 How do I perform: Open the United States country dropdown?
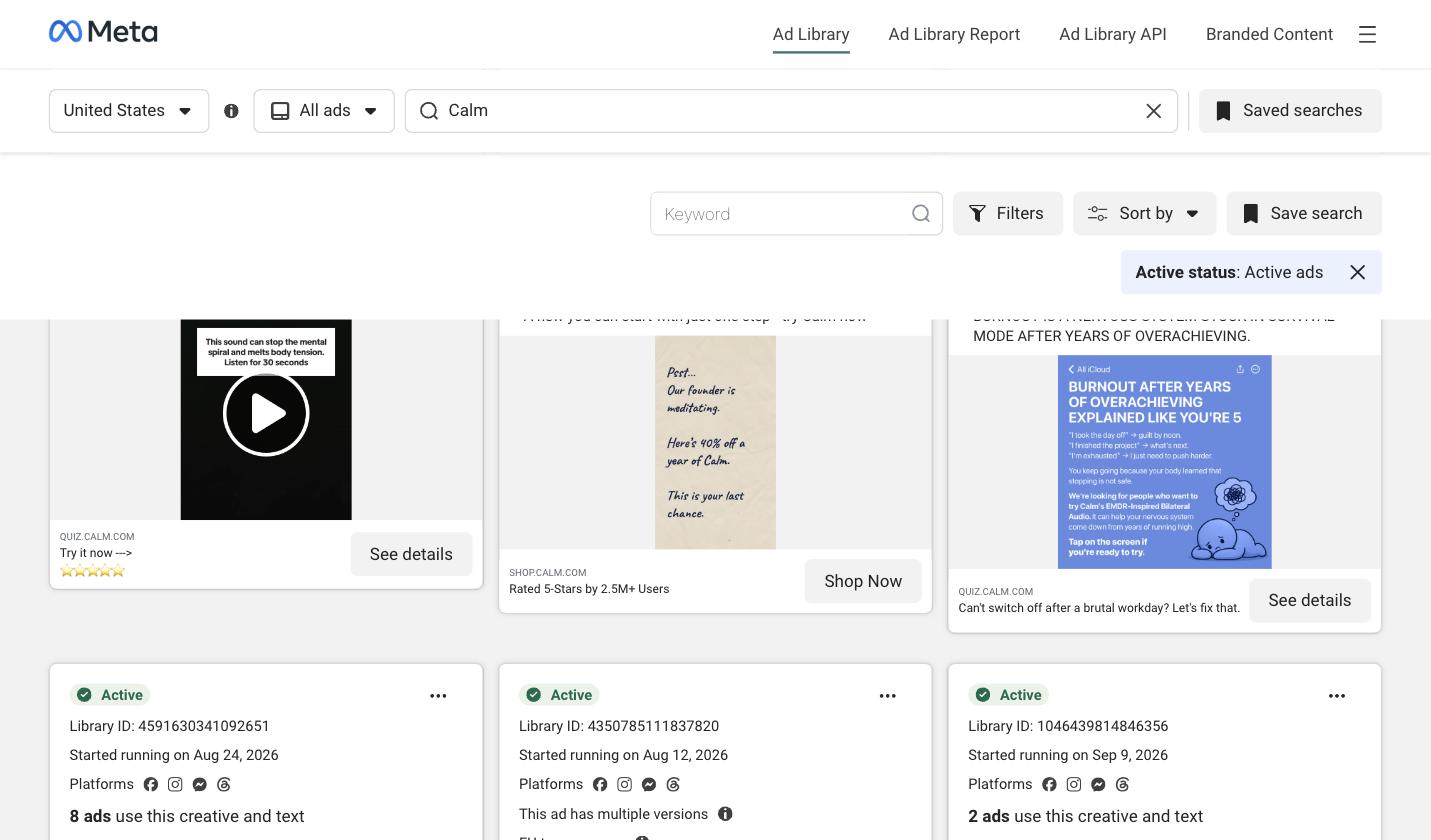129,111
